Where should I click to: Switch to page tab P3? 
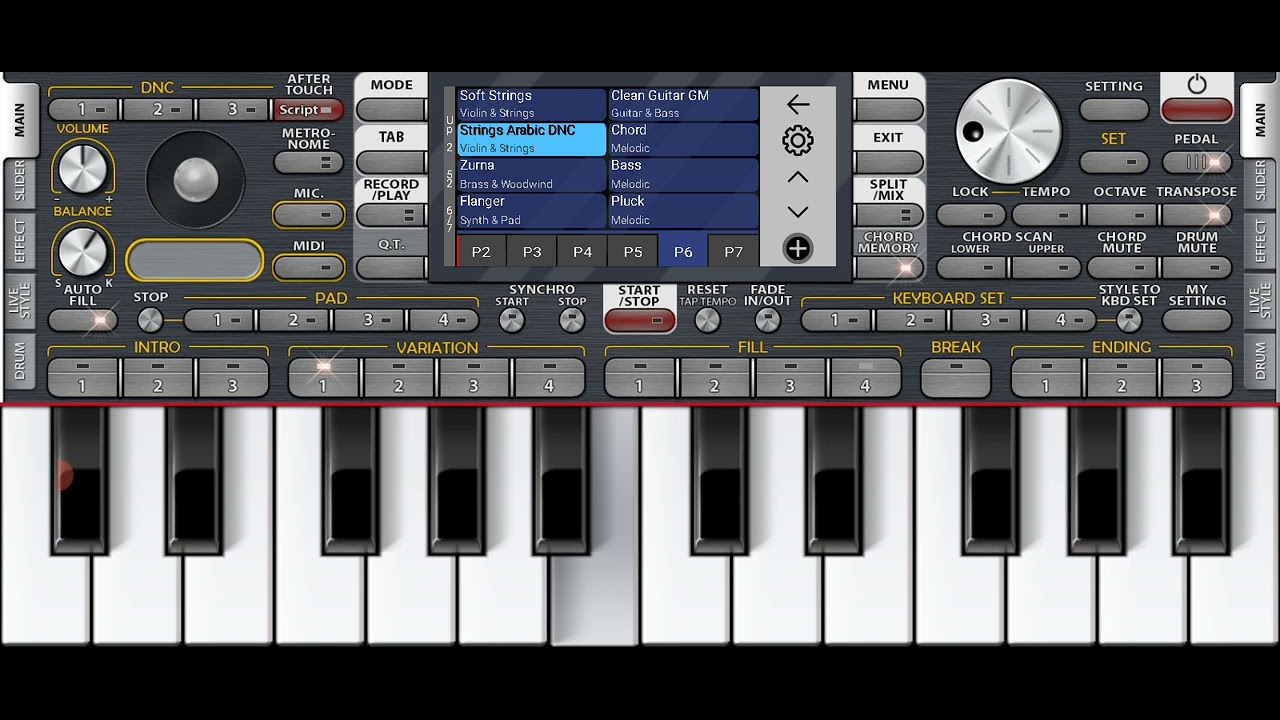pos(532,251)
